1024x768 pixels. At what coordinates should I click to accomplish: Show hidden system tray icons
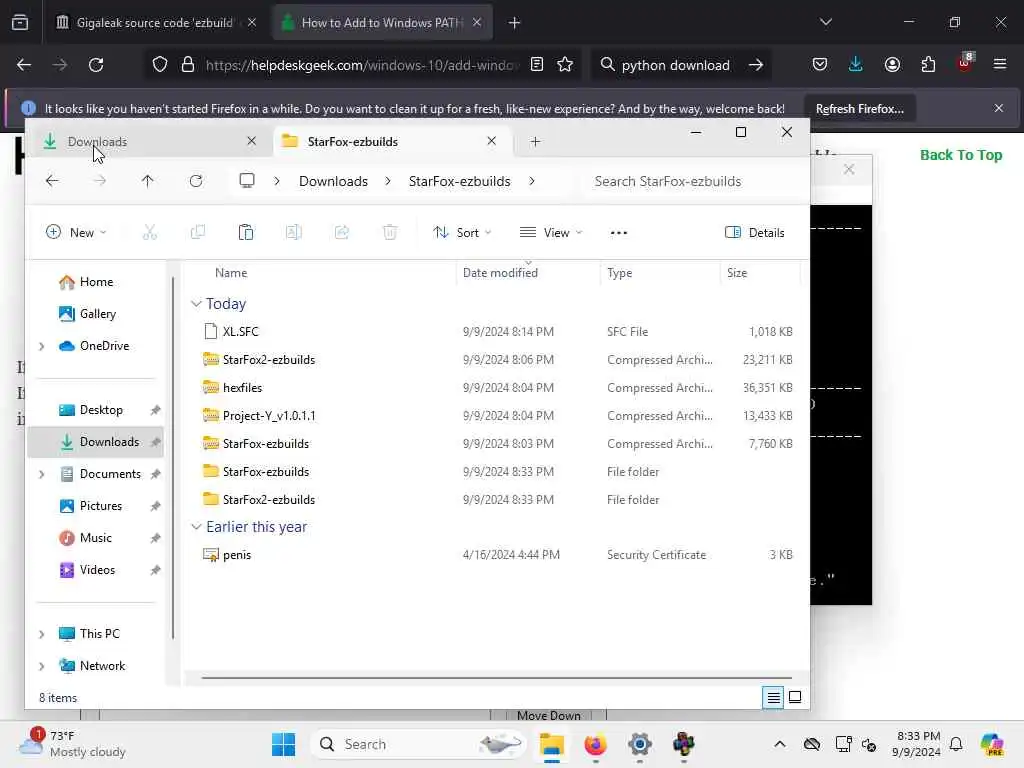(780, 744)
